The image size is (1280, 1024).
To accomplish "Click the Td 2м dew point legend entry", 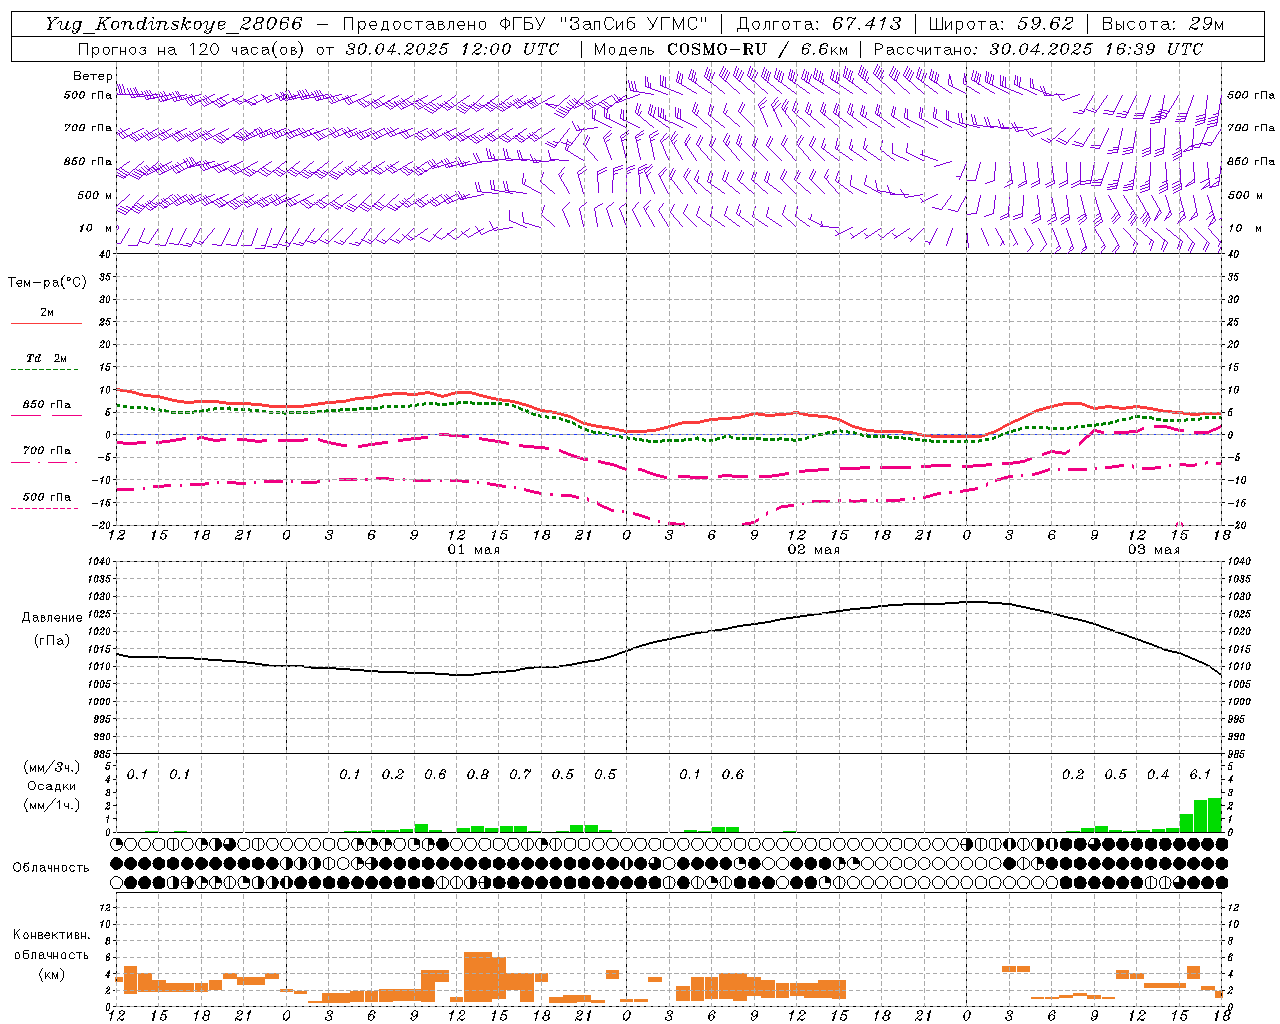I will [x=47, y=358].
